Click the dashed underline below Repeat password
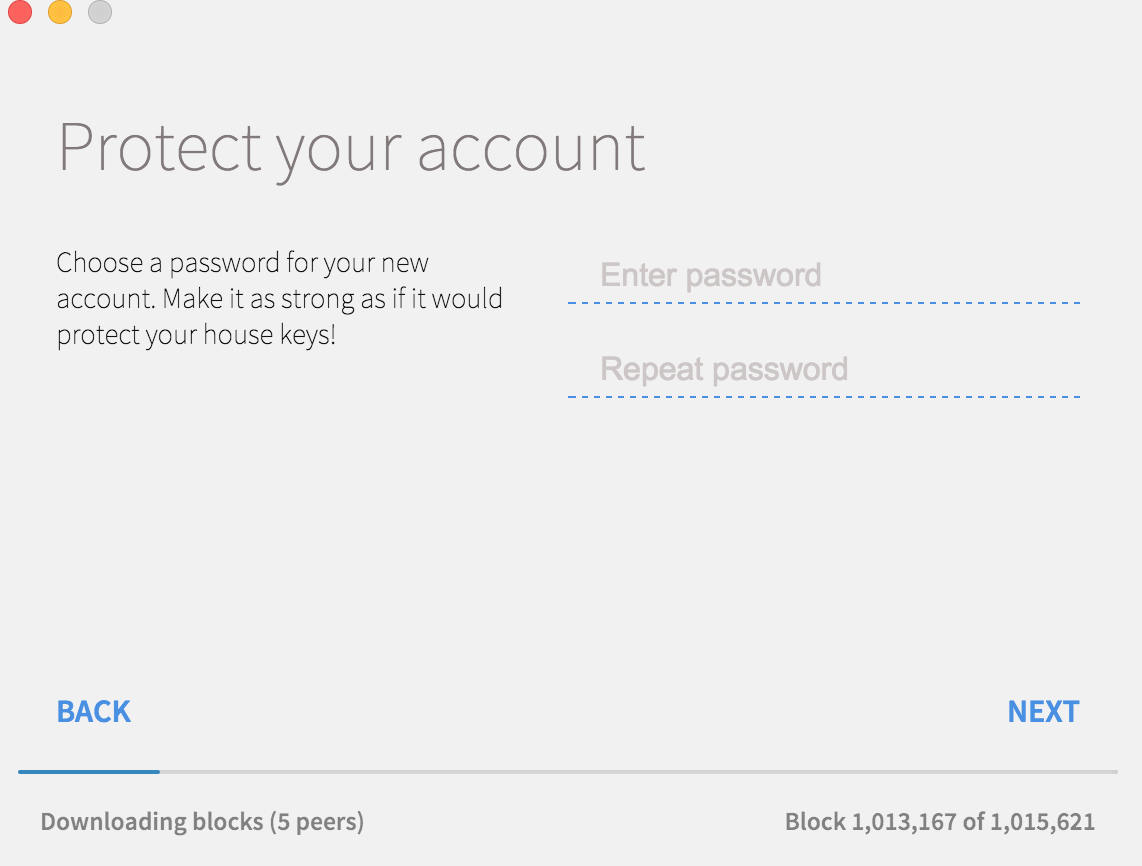1142x866 pixels. point(824,397)
